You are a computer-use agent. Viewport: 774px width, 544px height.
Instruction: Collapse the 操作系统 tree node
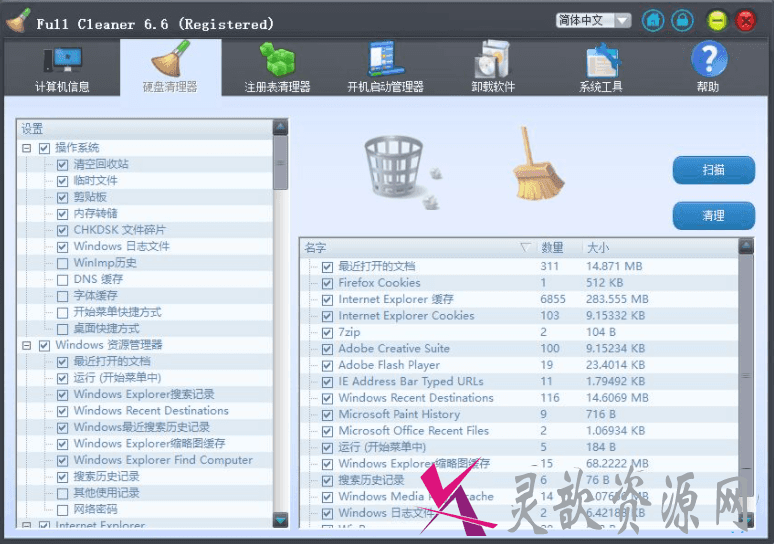coord(27,148)
